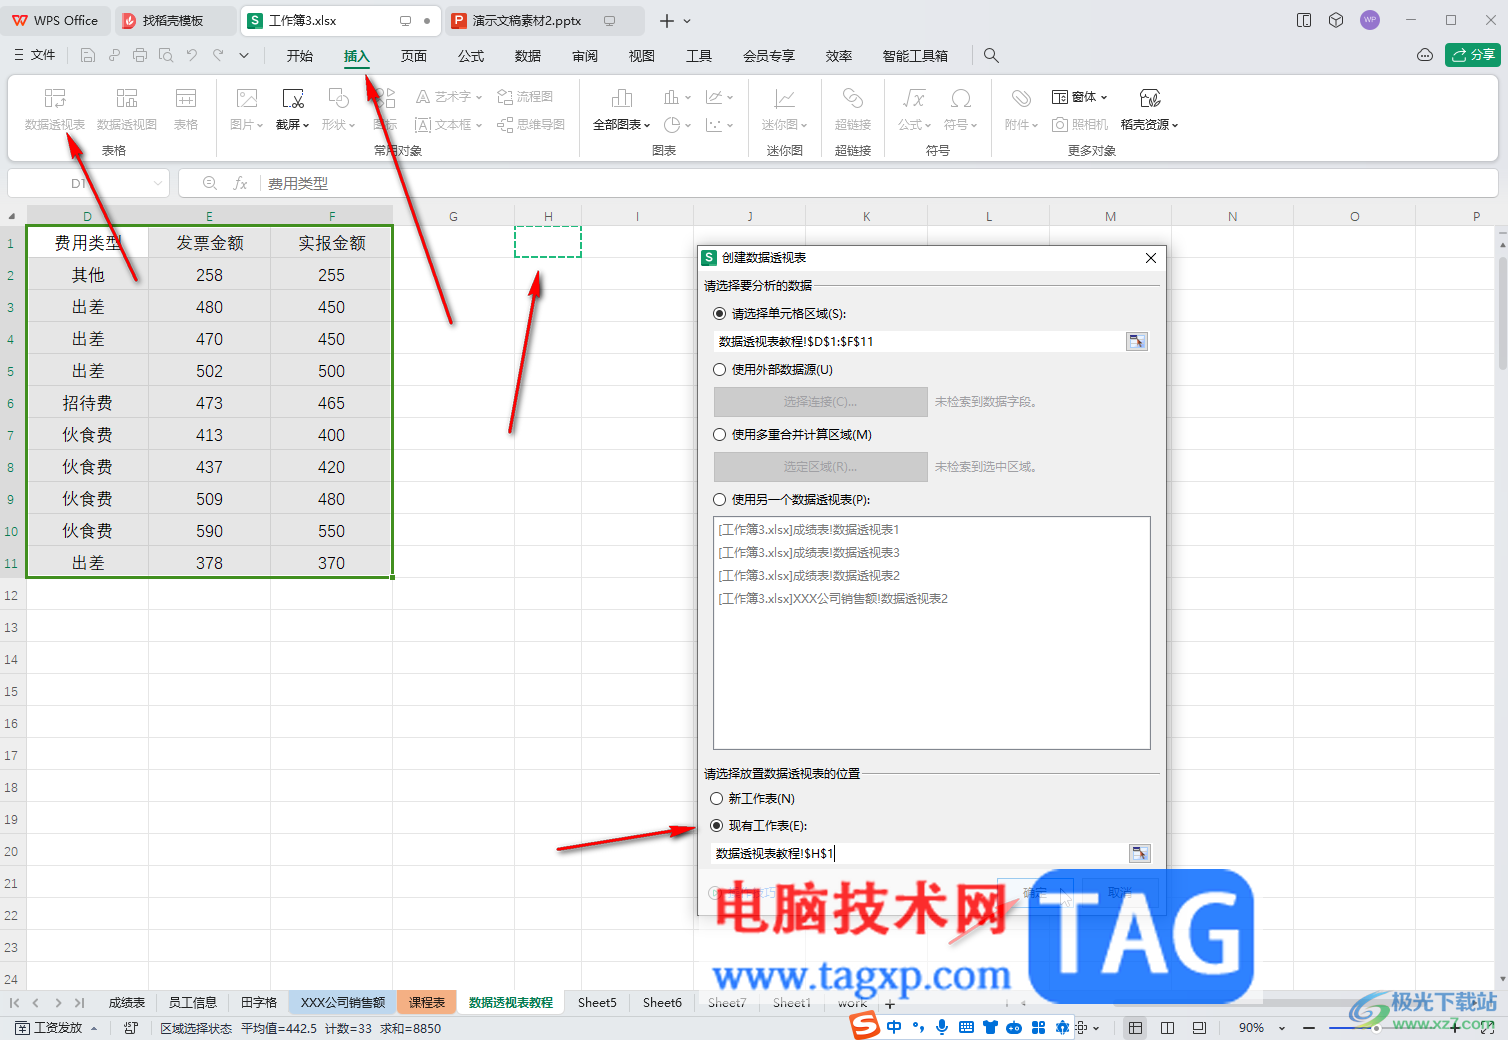This screenshot has width=1508, height=1040.
Task: Insert a Mind Map
Action: [x=531, y=125]
